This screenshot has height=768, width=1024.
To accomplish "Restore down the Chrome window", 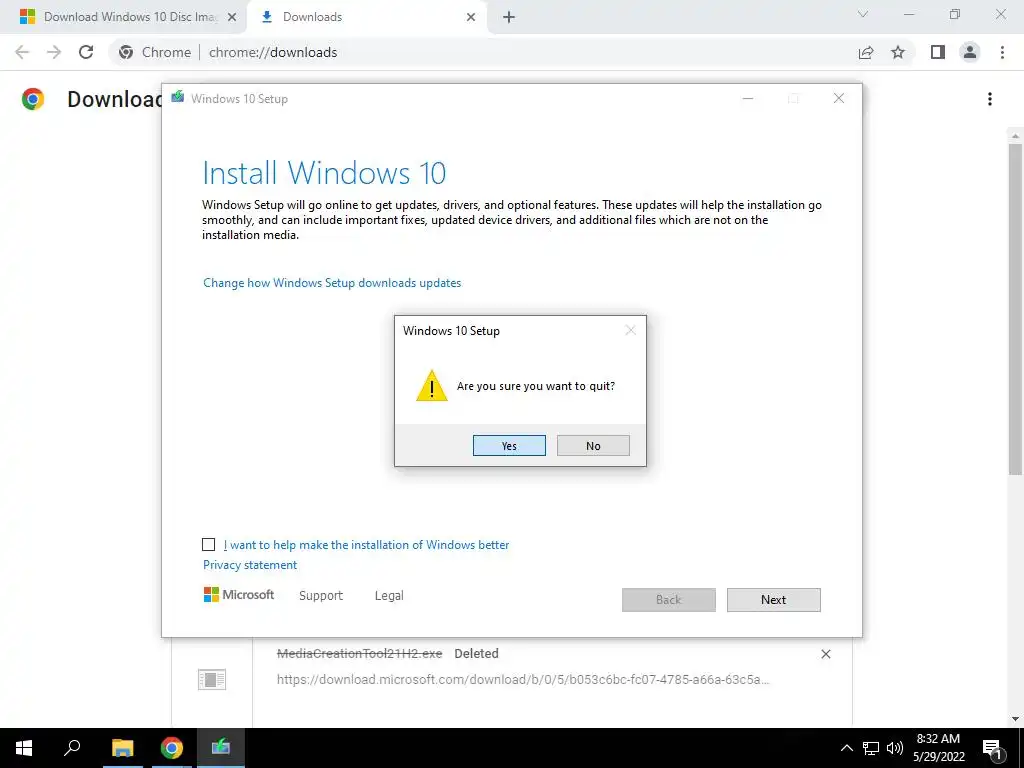I will (x=955, y=14).
